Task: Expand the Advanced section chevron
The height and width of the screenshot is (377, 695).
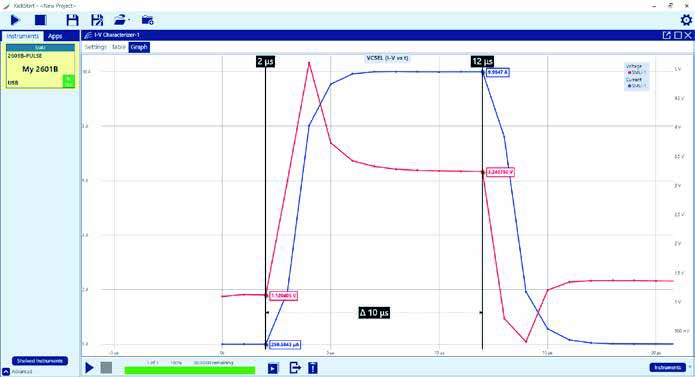Action: [x=6, y=372]
